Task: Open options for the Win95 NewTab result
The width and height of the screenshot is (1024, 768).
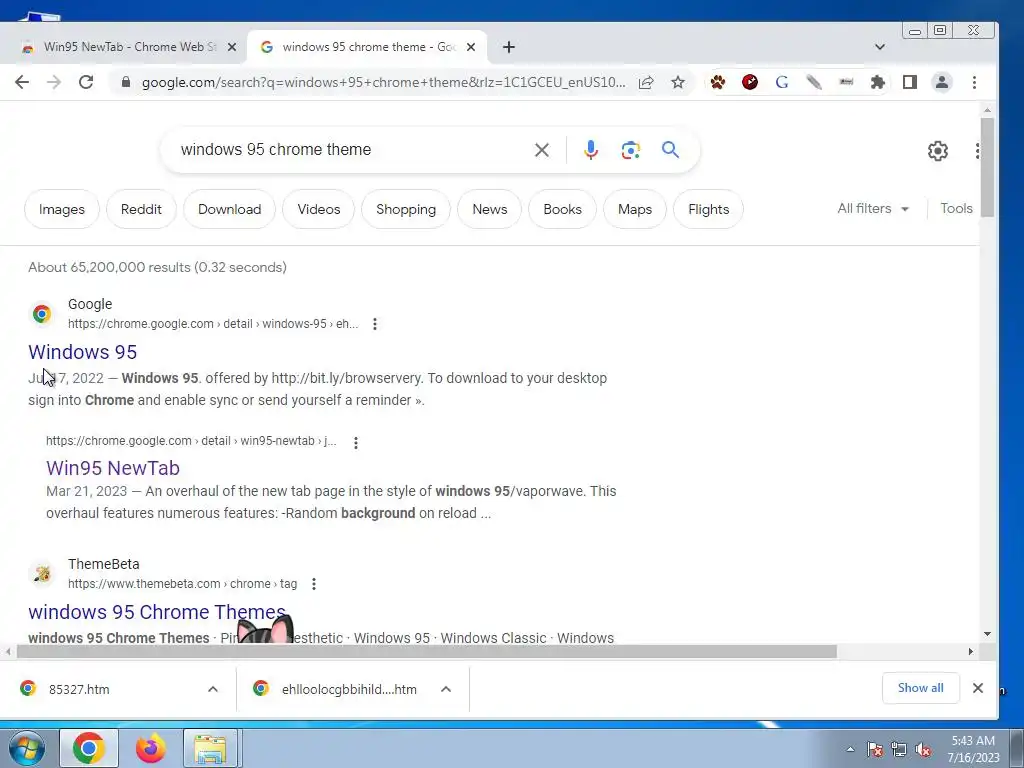Action: 356,443
